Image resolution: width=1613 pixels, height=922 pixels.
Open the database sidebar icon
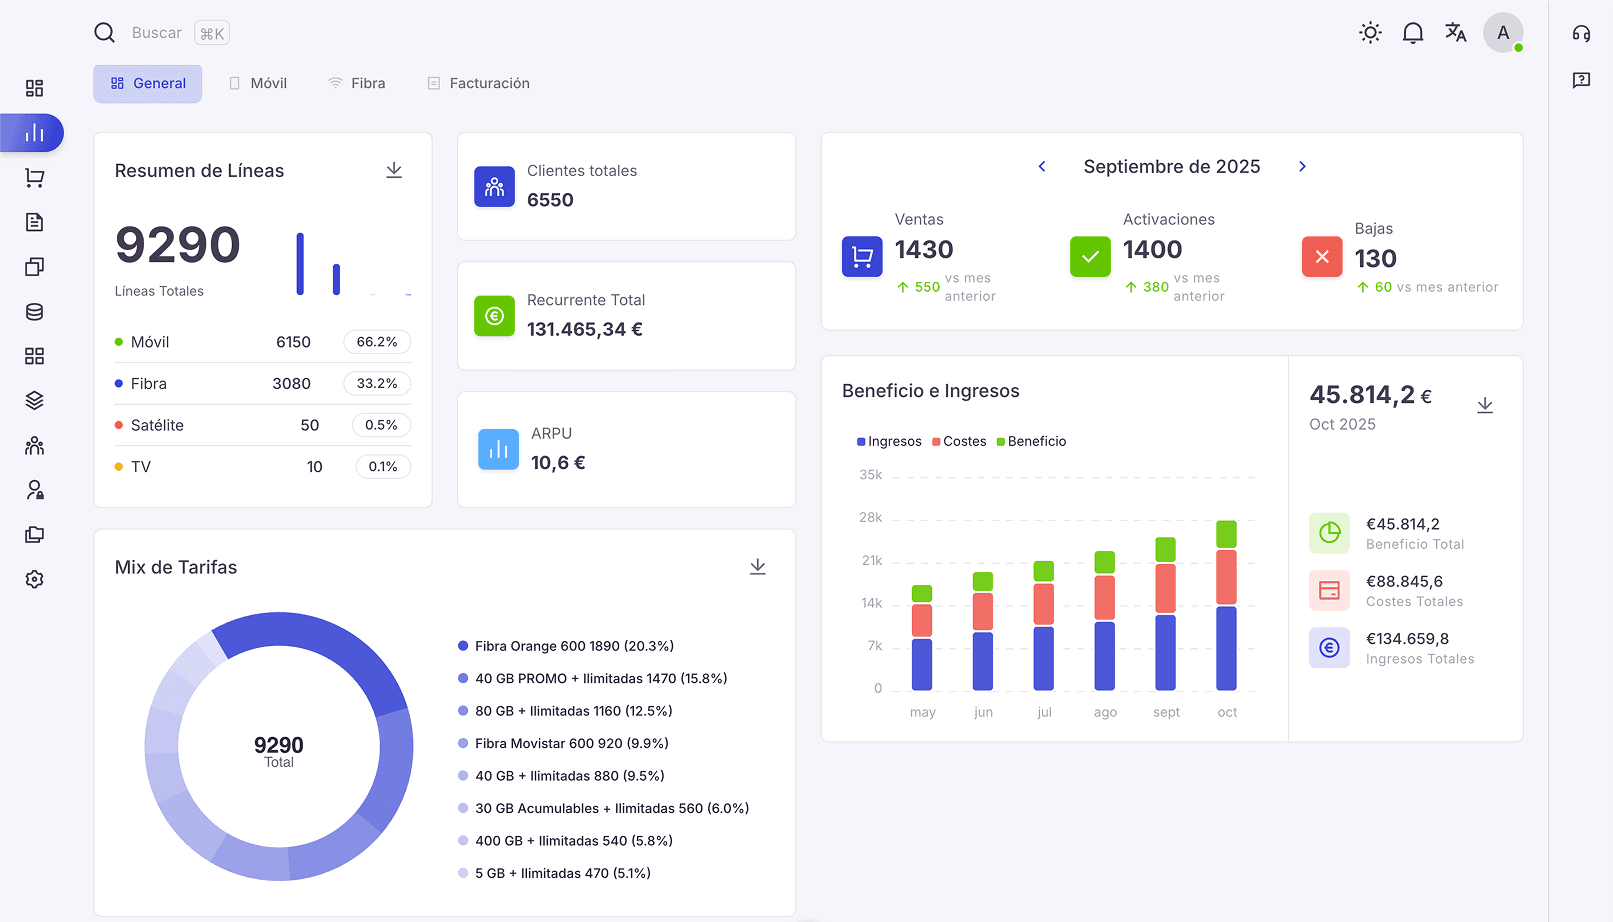(x=35, y=312)
